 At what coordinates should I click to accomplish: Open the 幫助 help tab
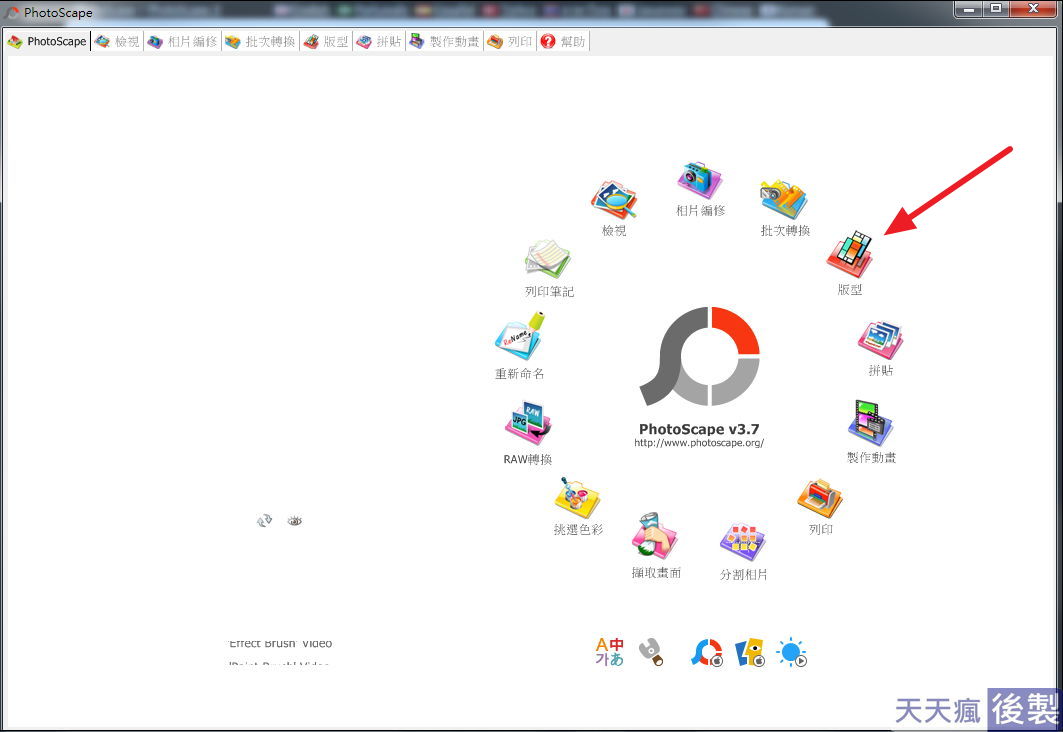[563, 41]
